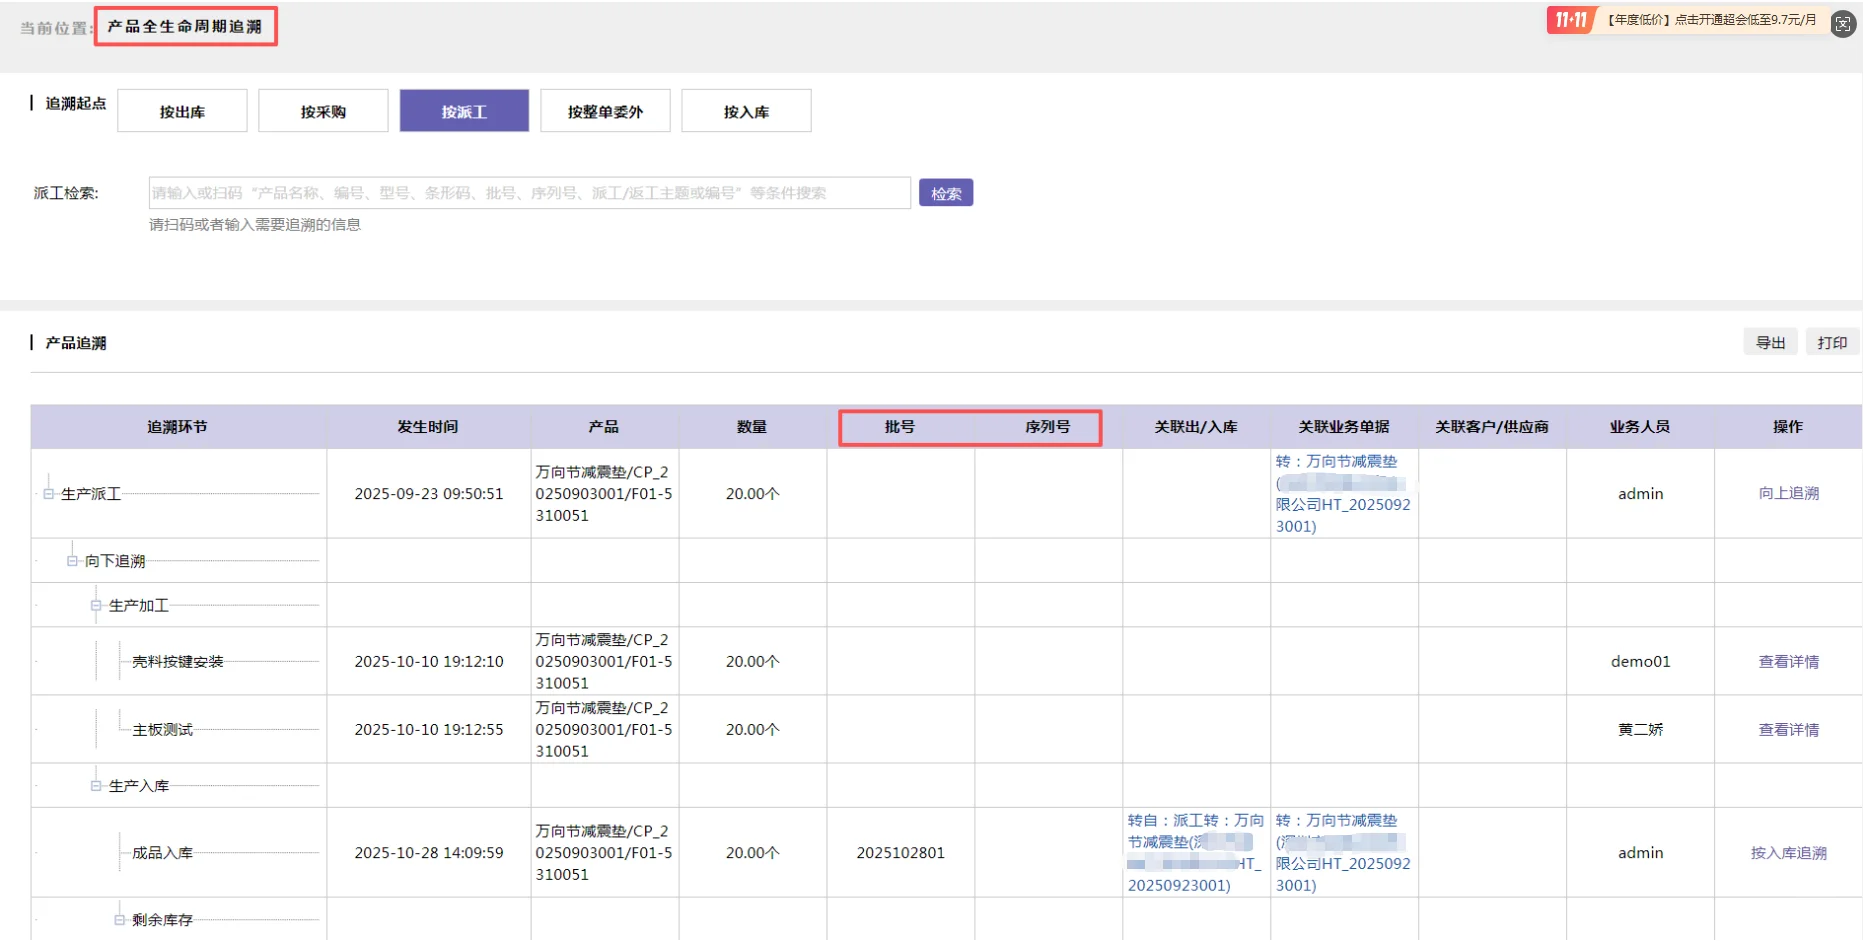Collapse the 生产派工 tree node

pos(47,494)
